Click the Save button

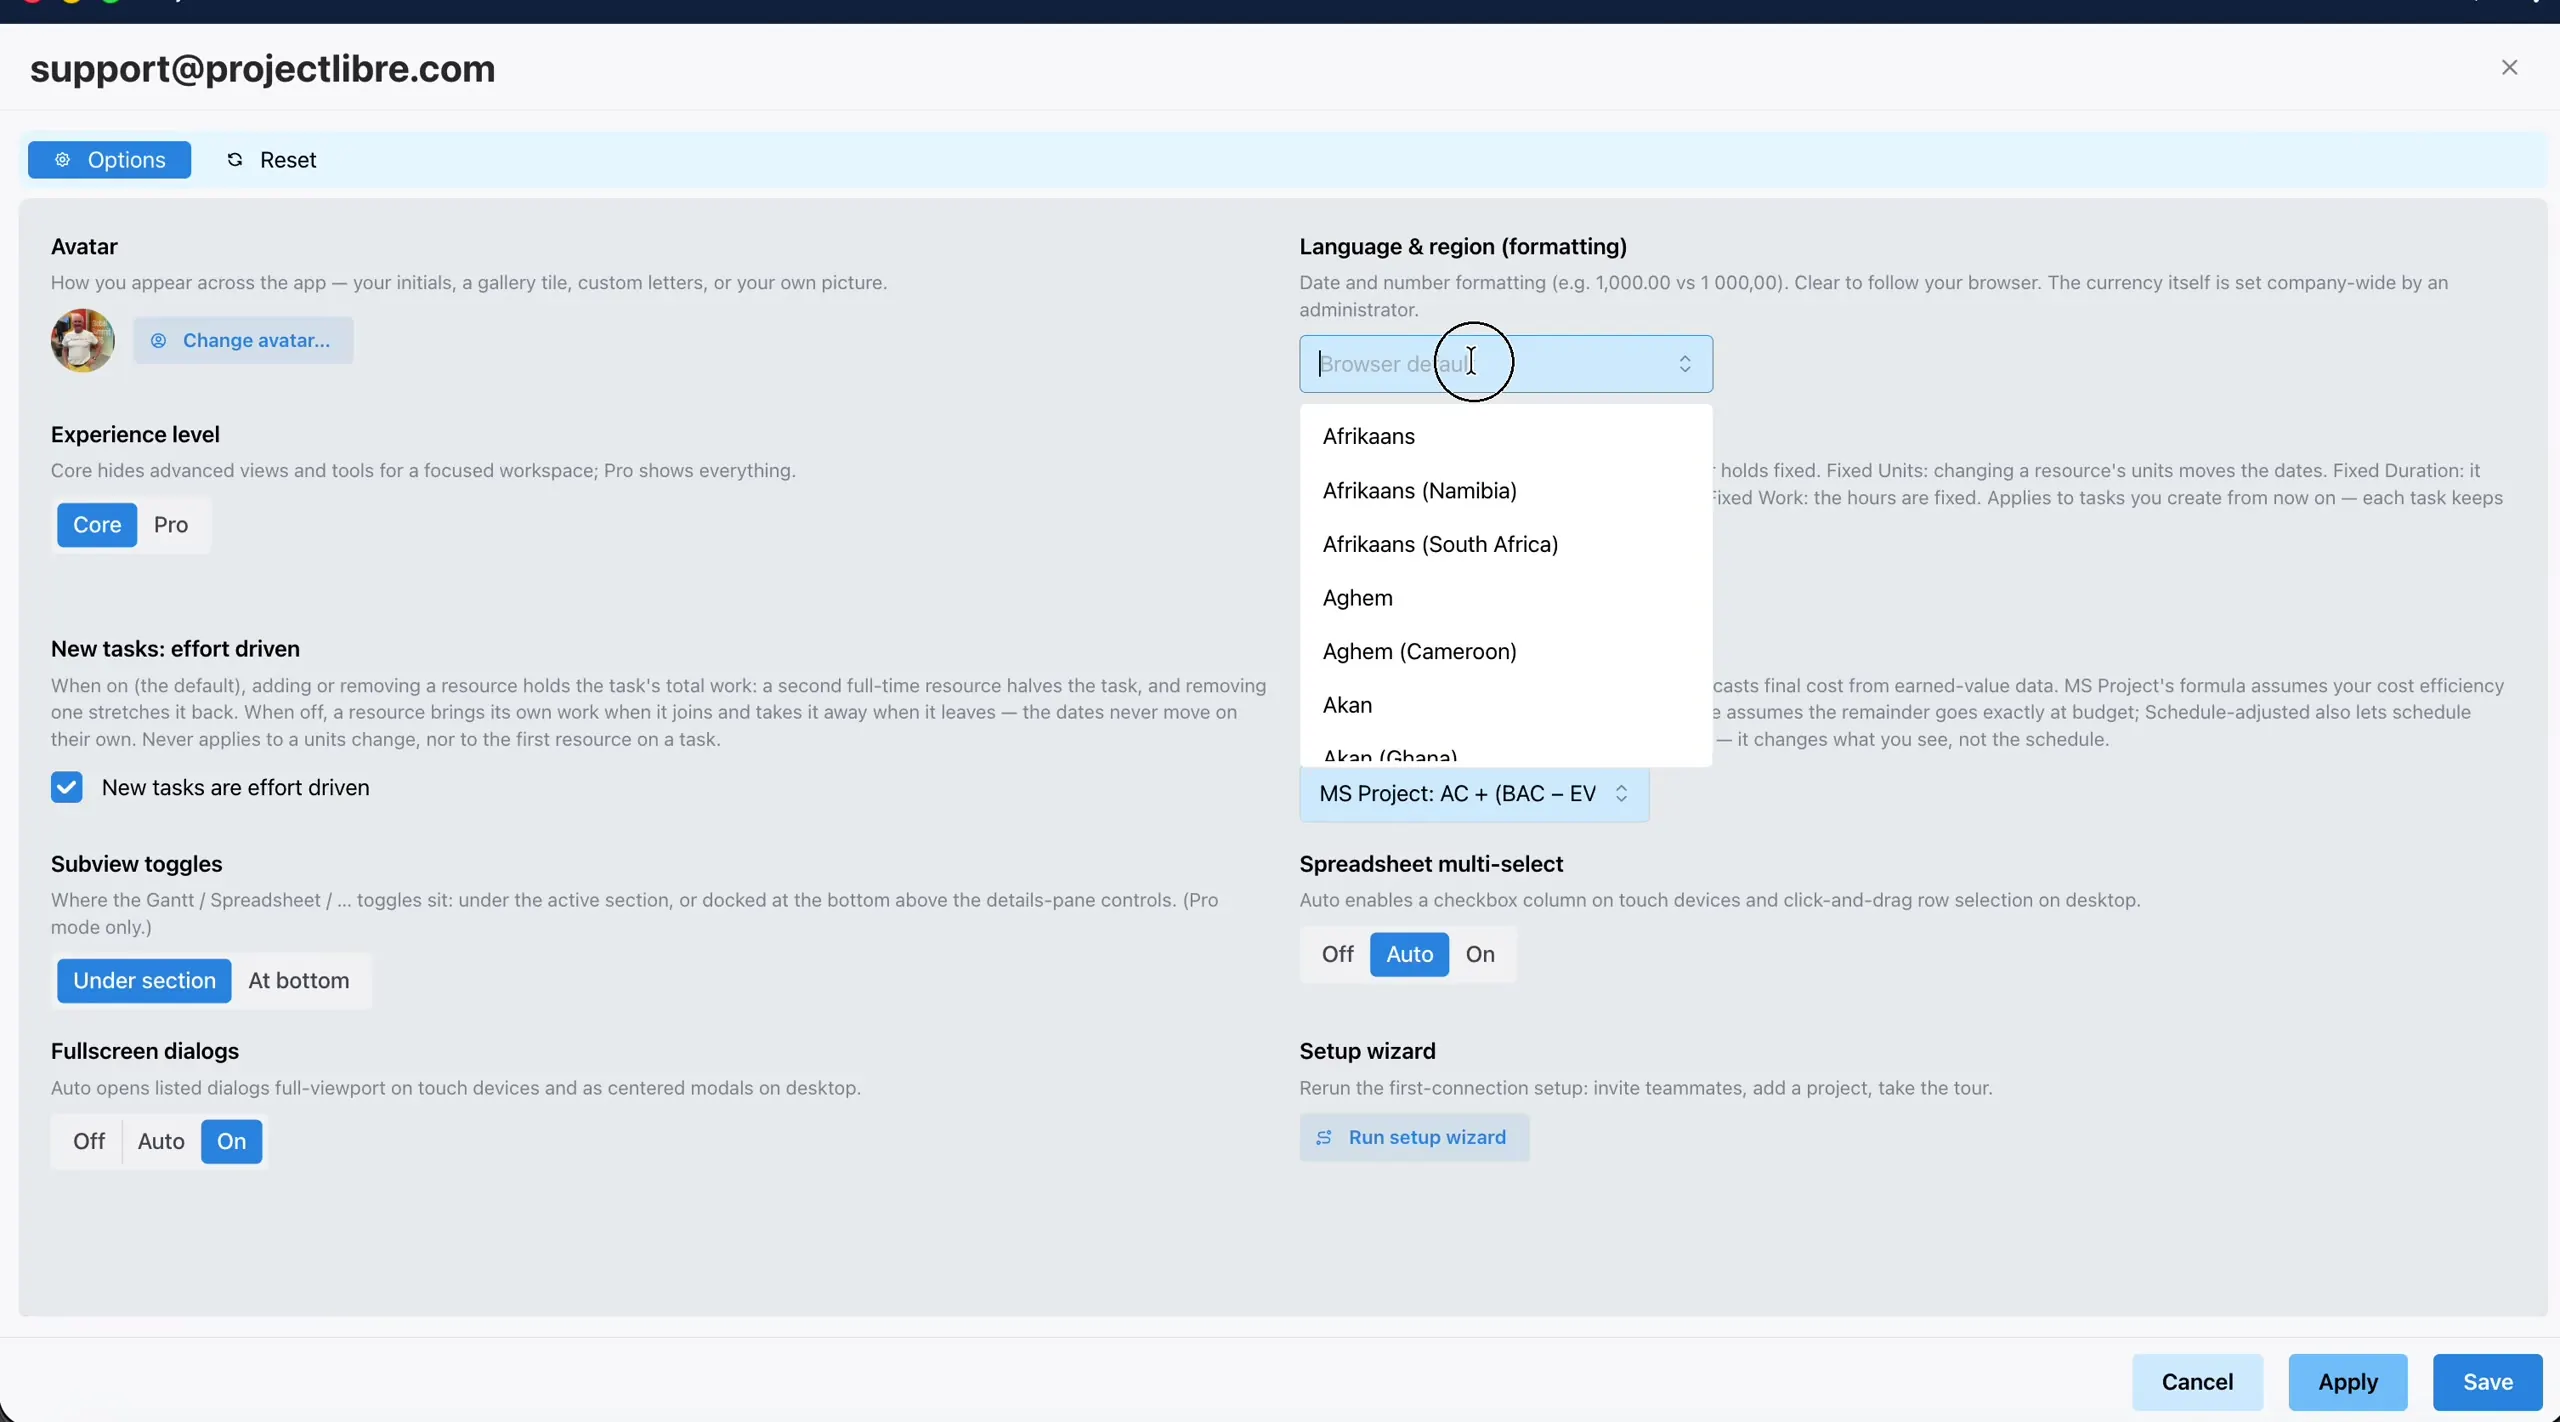click(2488, 1383)
